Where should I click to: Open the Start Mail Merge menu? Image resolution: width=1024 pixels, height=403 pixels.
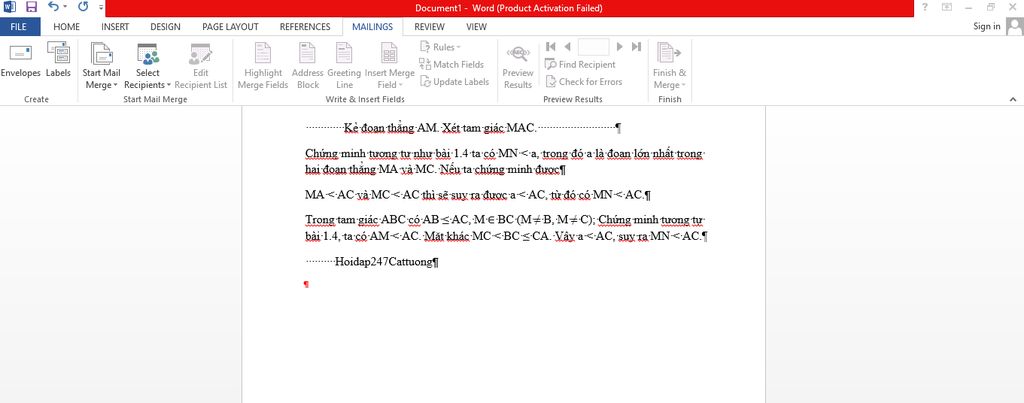(x=101, y=65)
